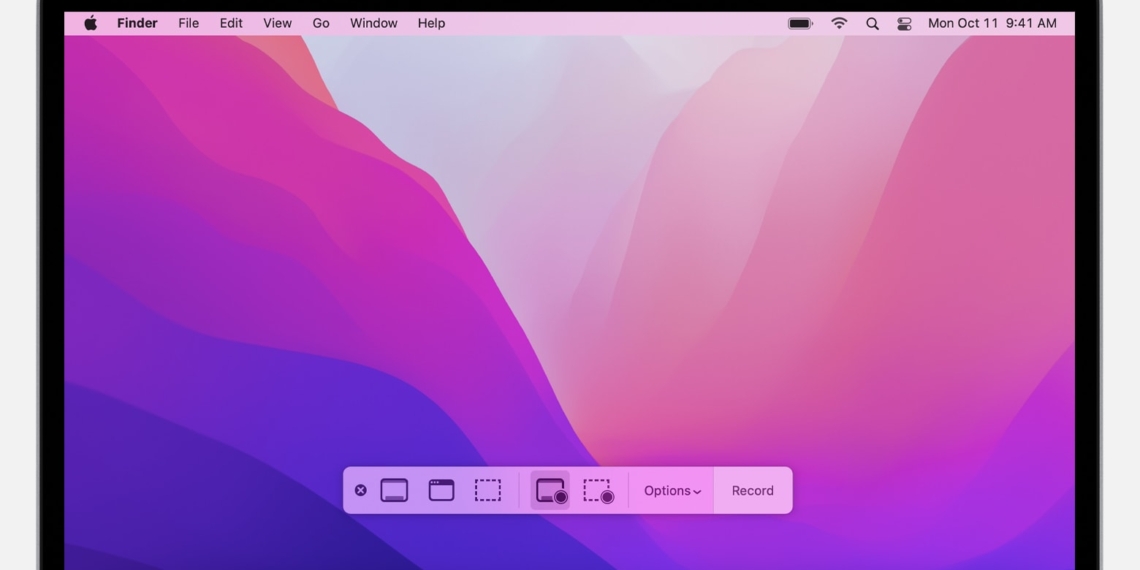
Task: Open the Window menu
Action: click(373, 23)
